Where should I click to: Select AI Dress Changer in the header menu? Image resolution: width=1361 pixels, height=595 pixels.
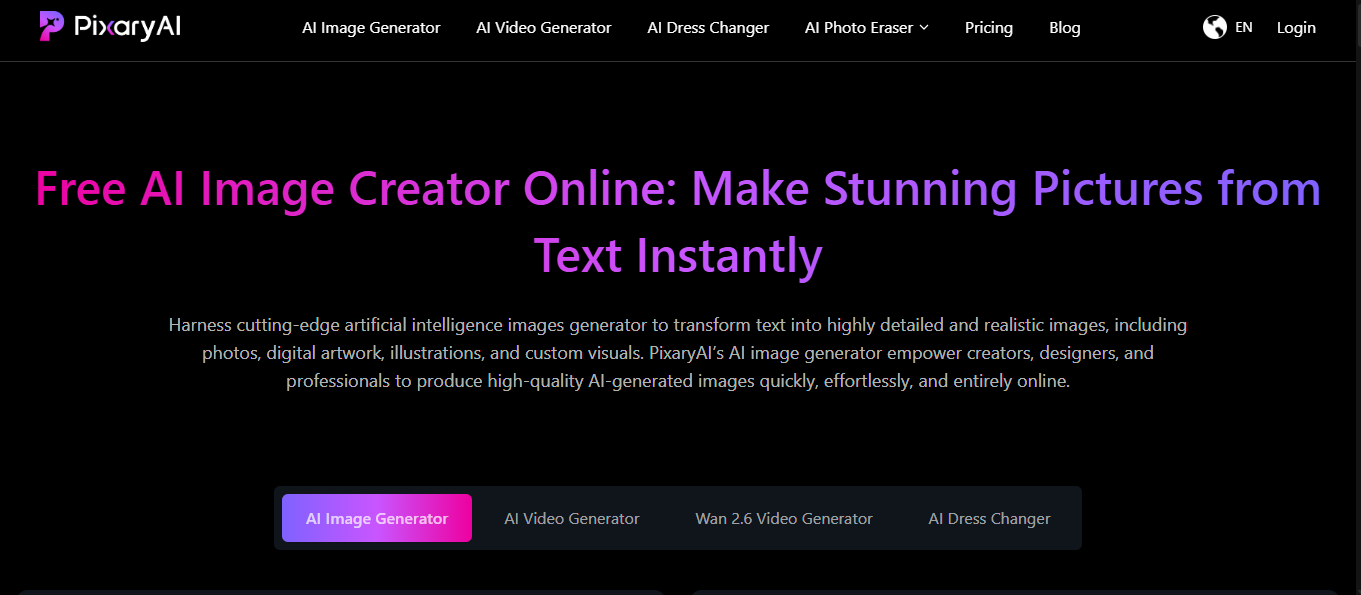[x=708, y=28]
